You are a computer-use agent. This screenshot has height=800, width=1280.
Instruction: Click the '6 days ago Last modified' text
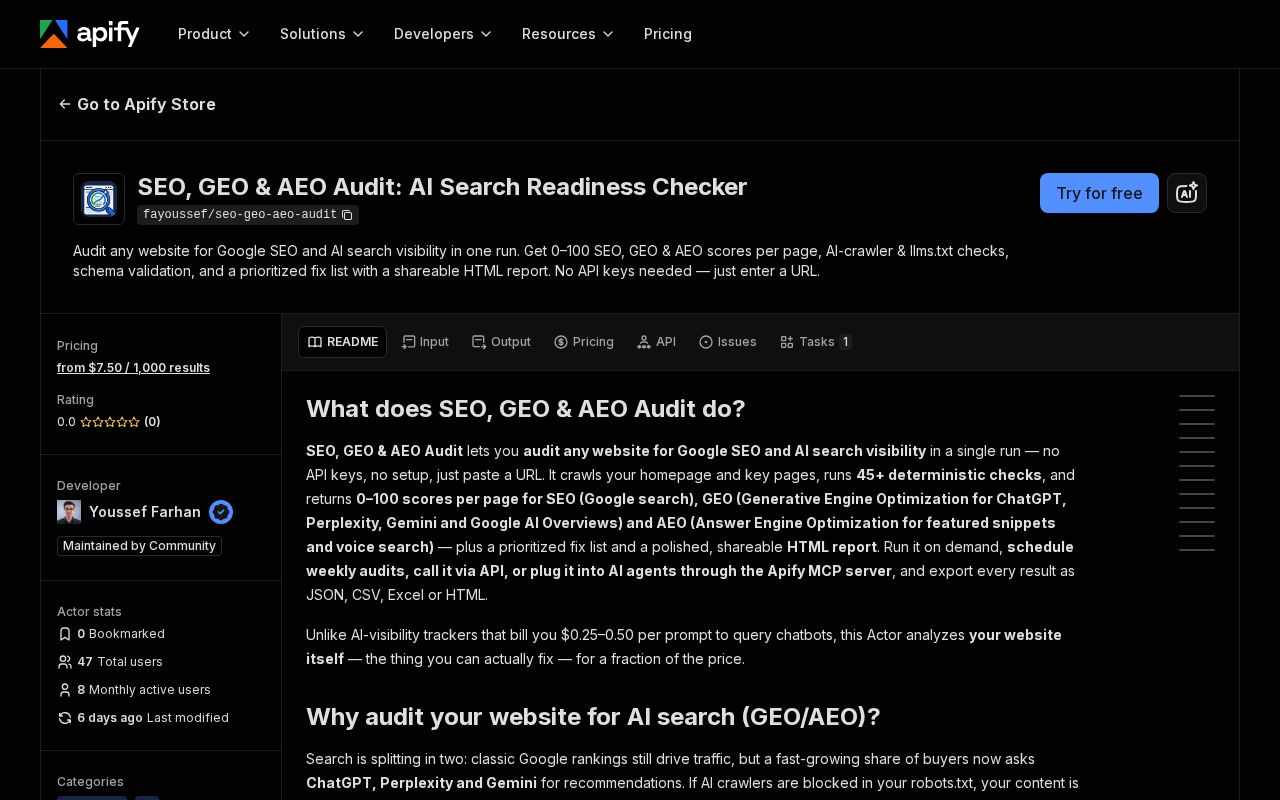153,718
